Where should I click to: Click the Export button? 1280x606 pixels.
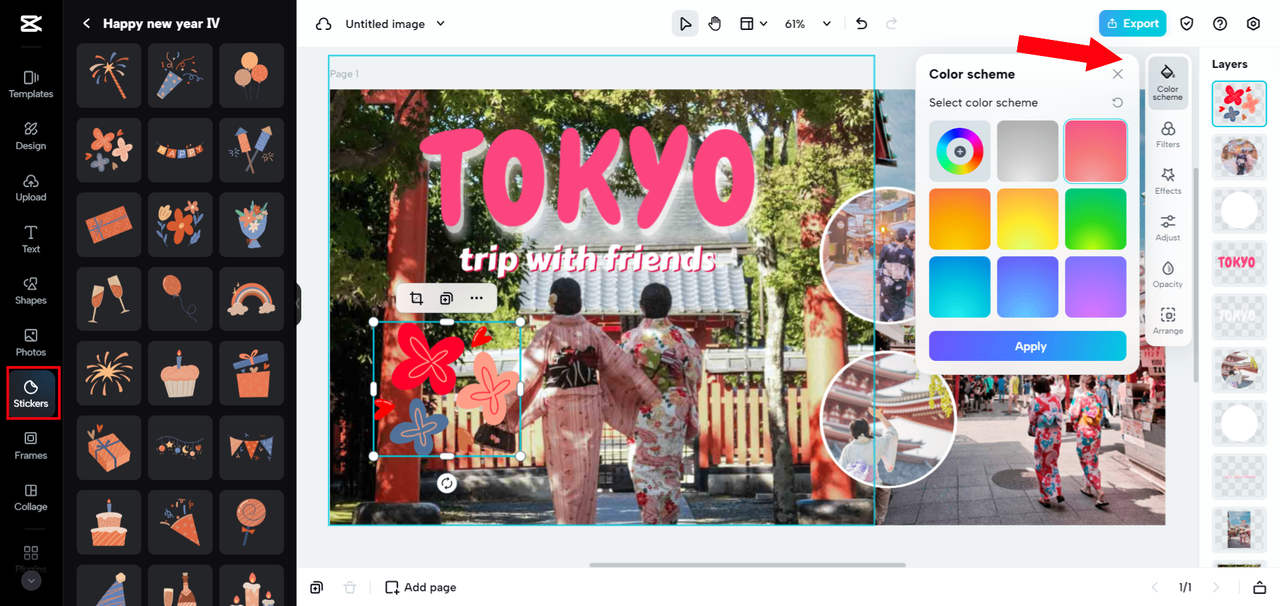(1132, 23)
